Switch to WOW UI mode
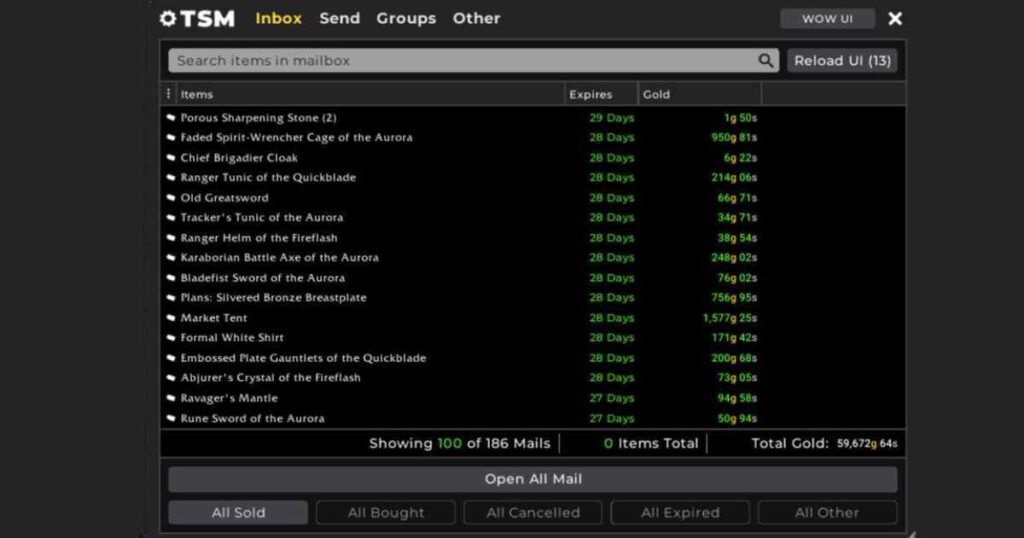 click(827, 19)
